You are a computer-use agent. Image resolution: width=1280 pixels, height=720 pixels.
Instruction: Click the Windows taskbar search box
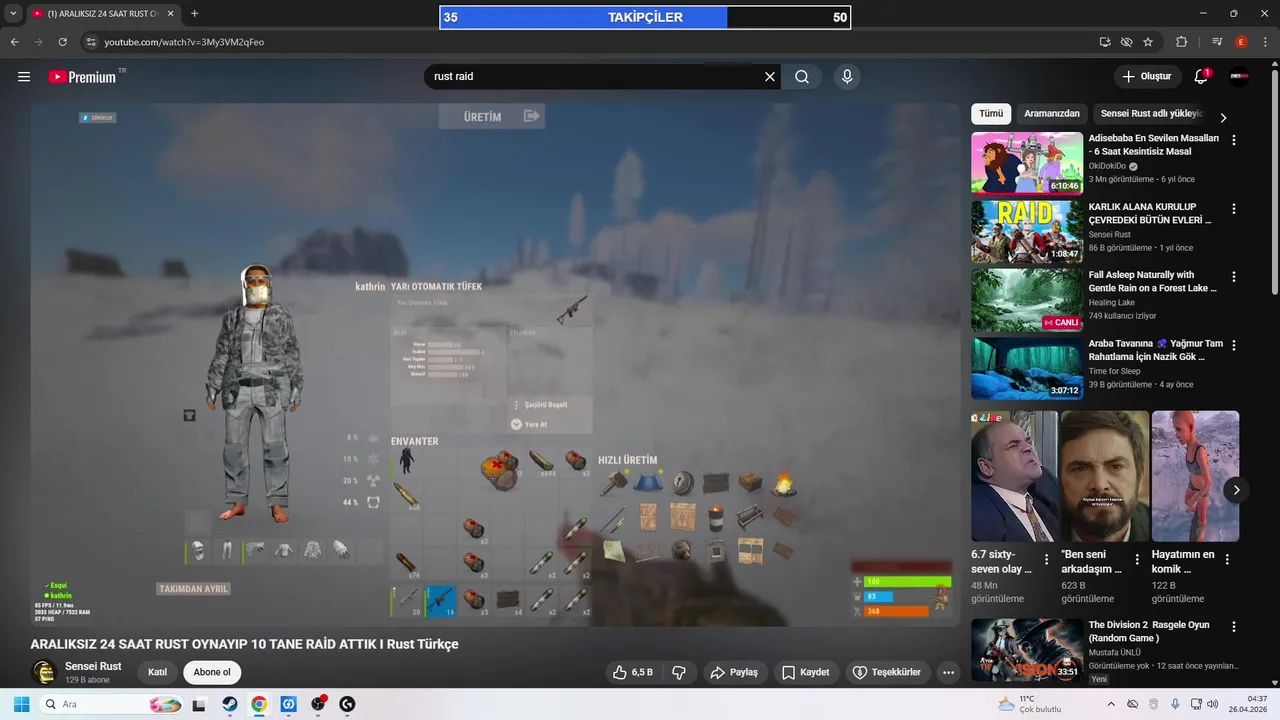tap(113, 704)
